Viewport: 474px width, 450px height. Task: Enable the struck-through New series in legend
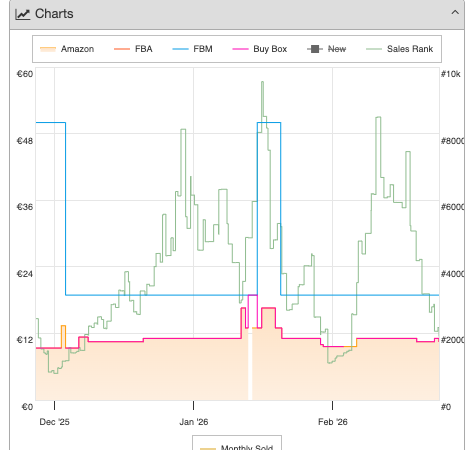coord(326,49)
